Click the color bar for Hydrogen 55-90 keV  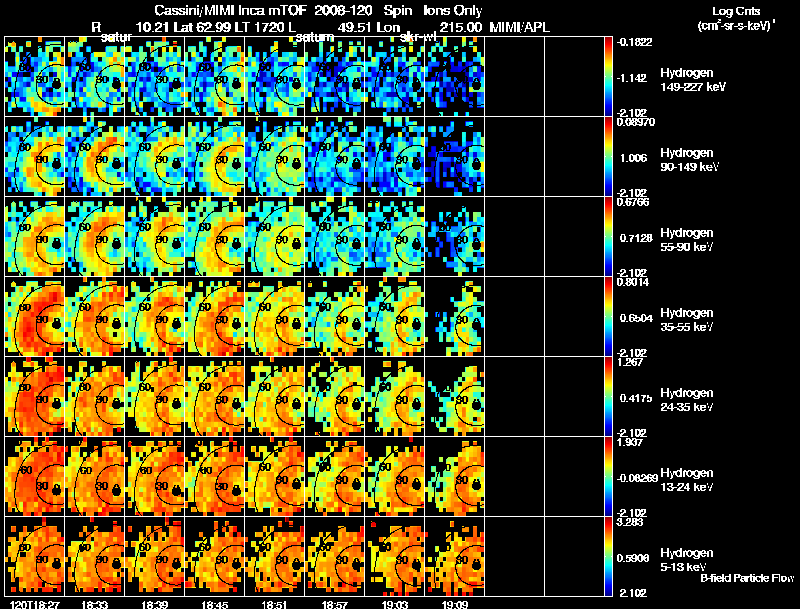[608, 237]
